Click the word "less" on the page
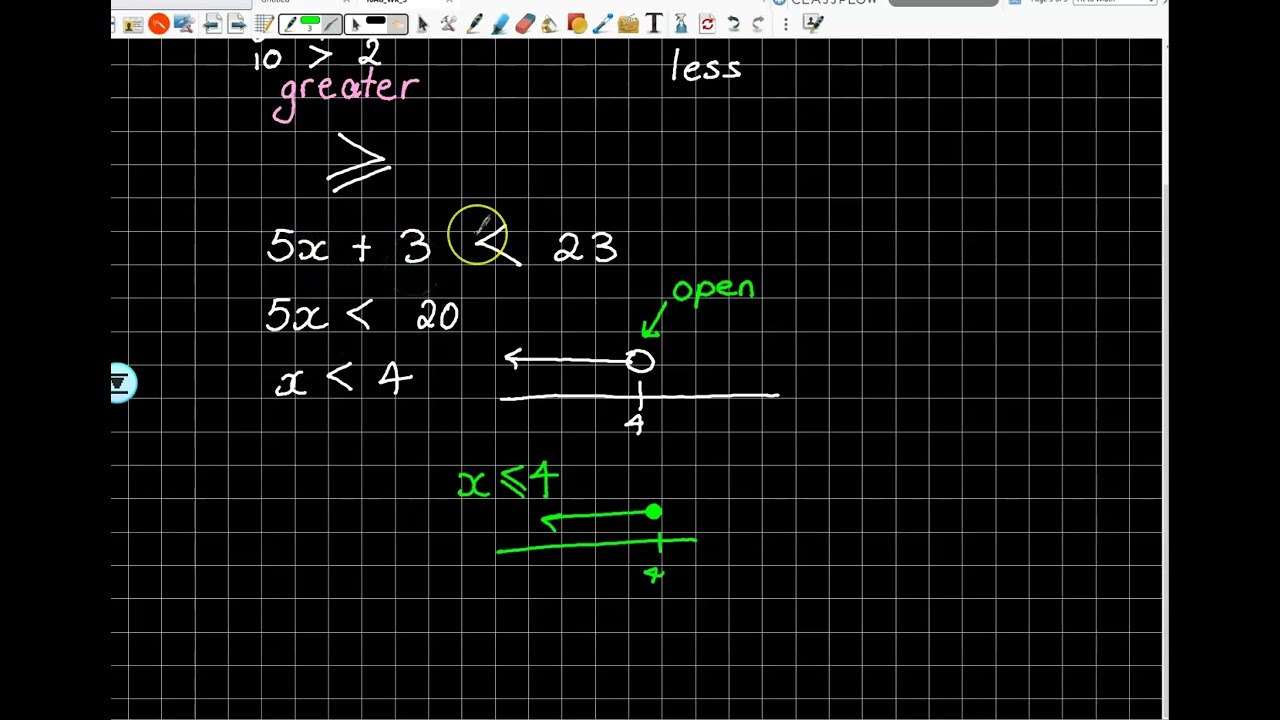Screen dimensions: 1280x720 [706, 68]
